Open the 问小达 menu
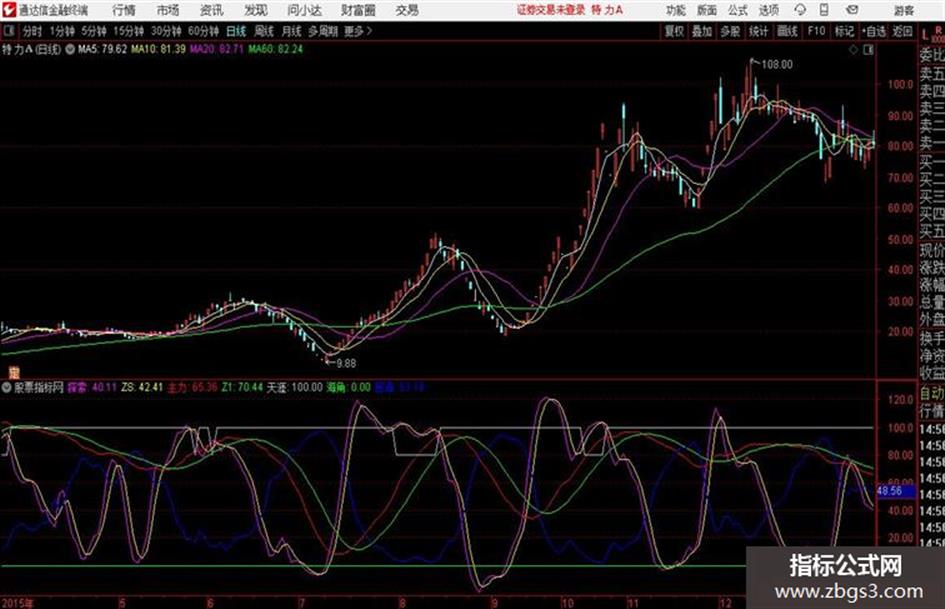The width and height of the screenshot is (945, 609). tap(304, 10)
